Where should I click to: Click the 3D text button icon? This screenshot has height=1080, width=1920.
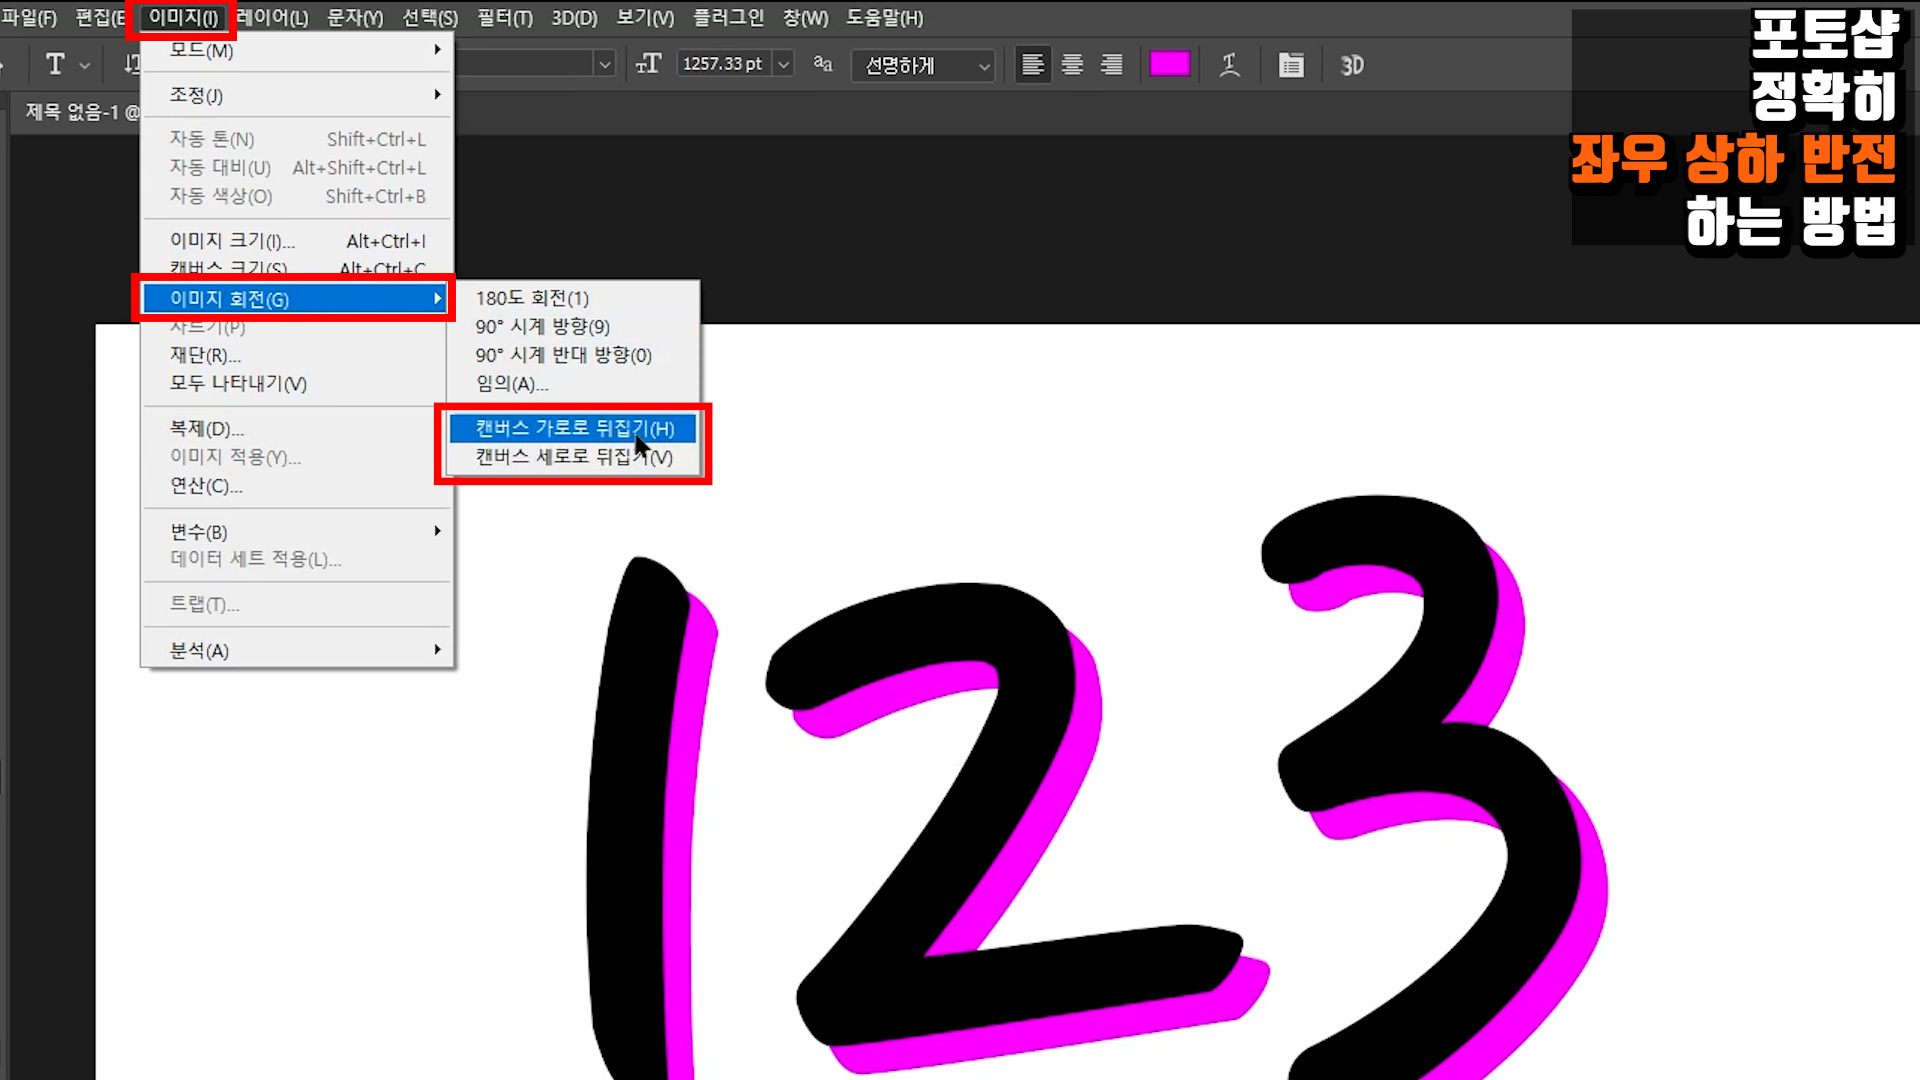point(1352,65)
